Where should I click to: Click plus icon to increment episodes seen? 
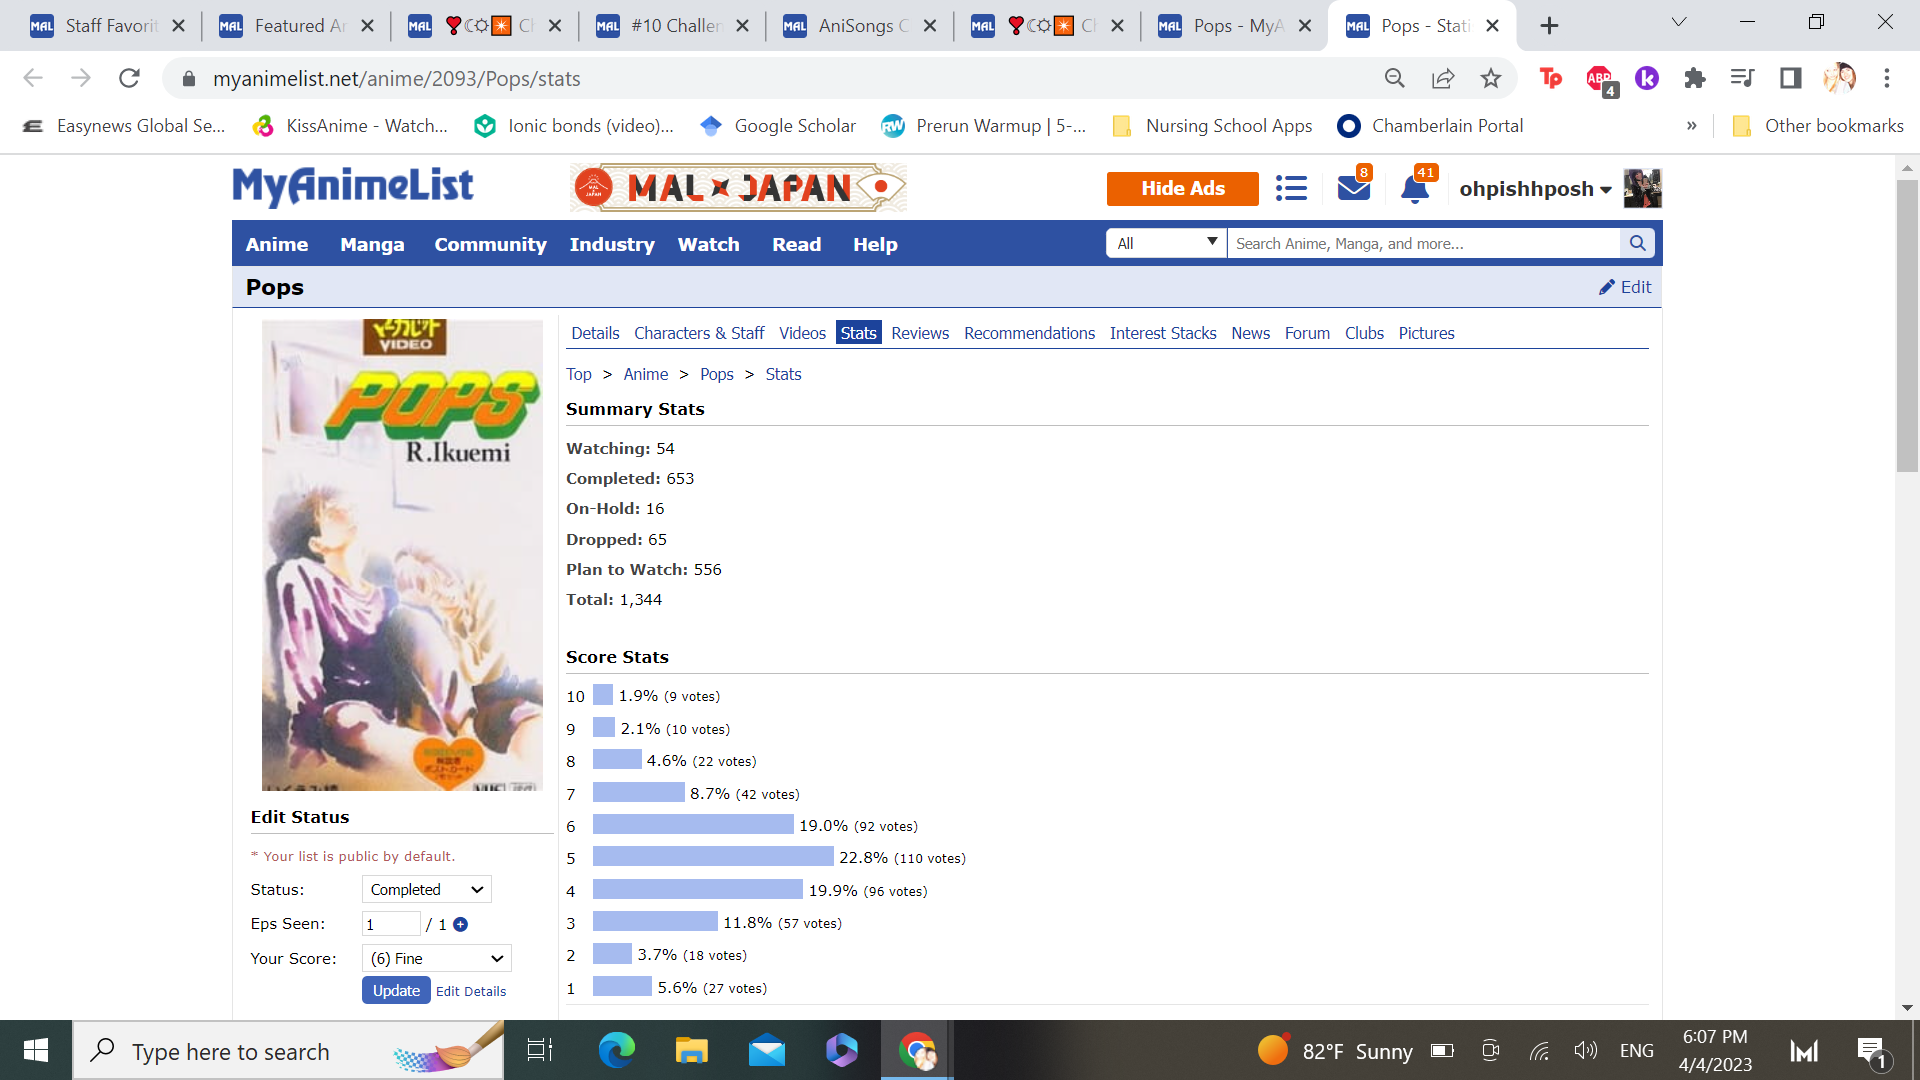click(460, 924)
